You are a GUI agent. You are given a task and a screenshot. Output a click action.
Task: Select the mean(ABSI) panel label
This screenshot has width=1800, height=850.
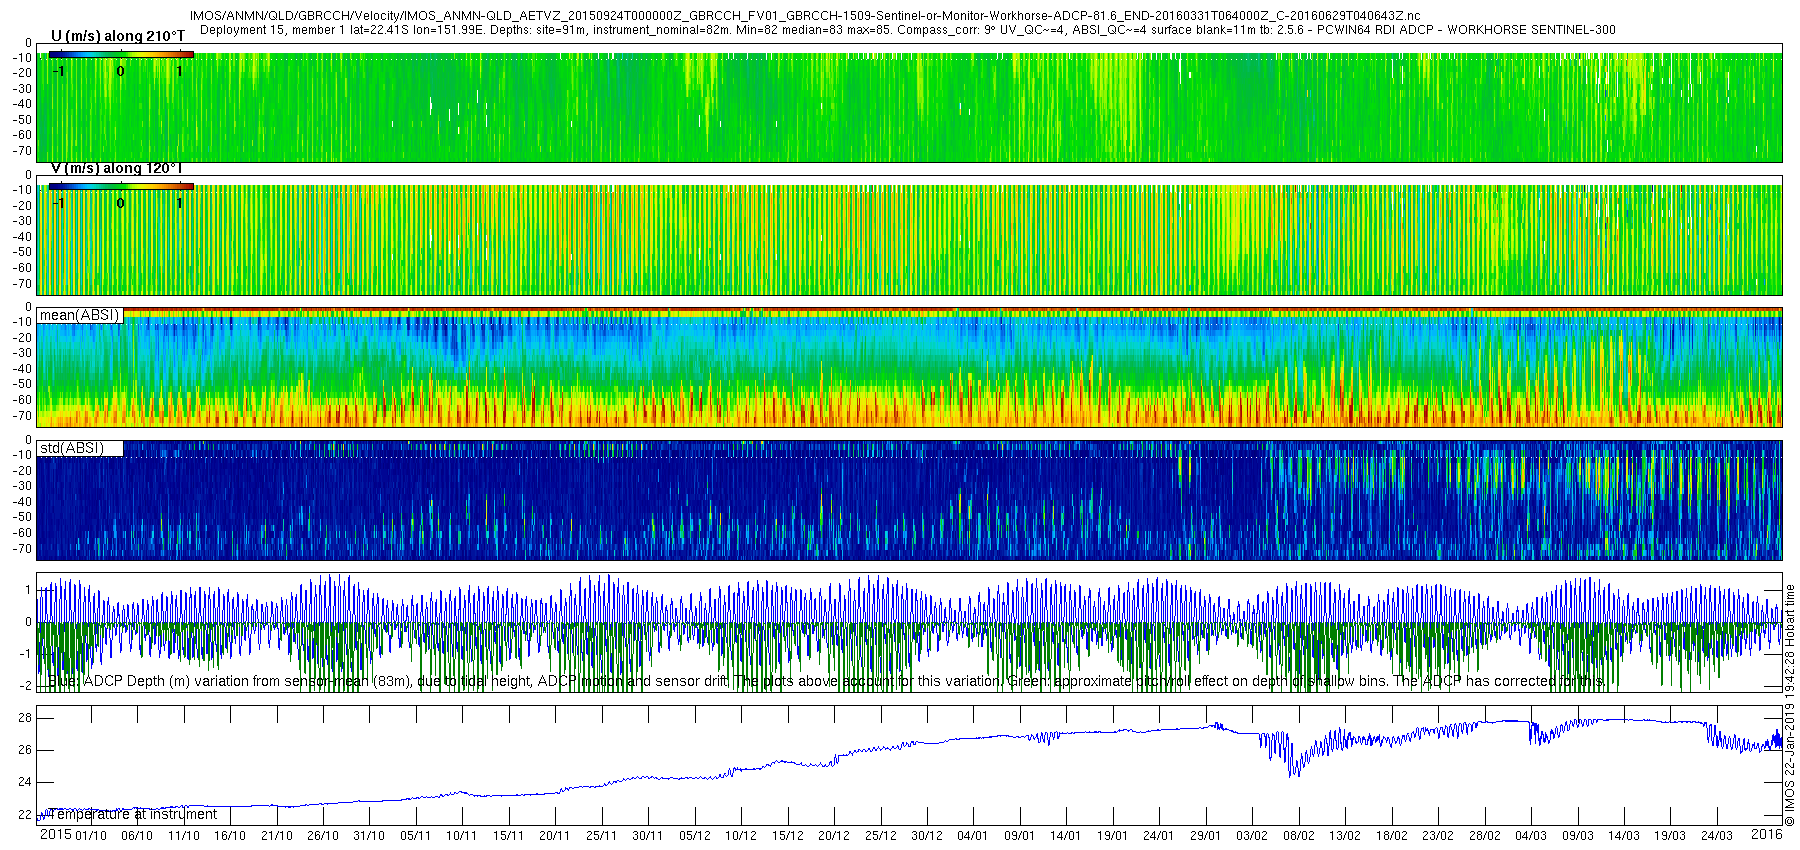pyautogui.click(x=79, y=315)
